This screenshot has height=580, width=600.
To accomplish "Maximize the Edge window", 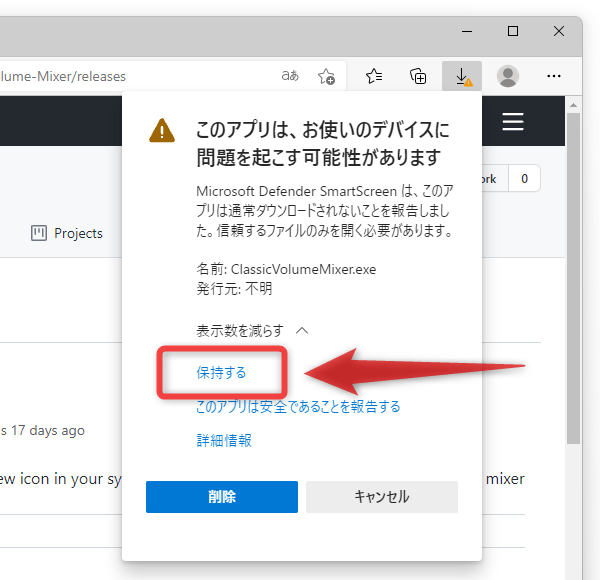I will pyautogui.click(x=513, y=31).
